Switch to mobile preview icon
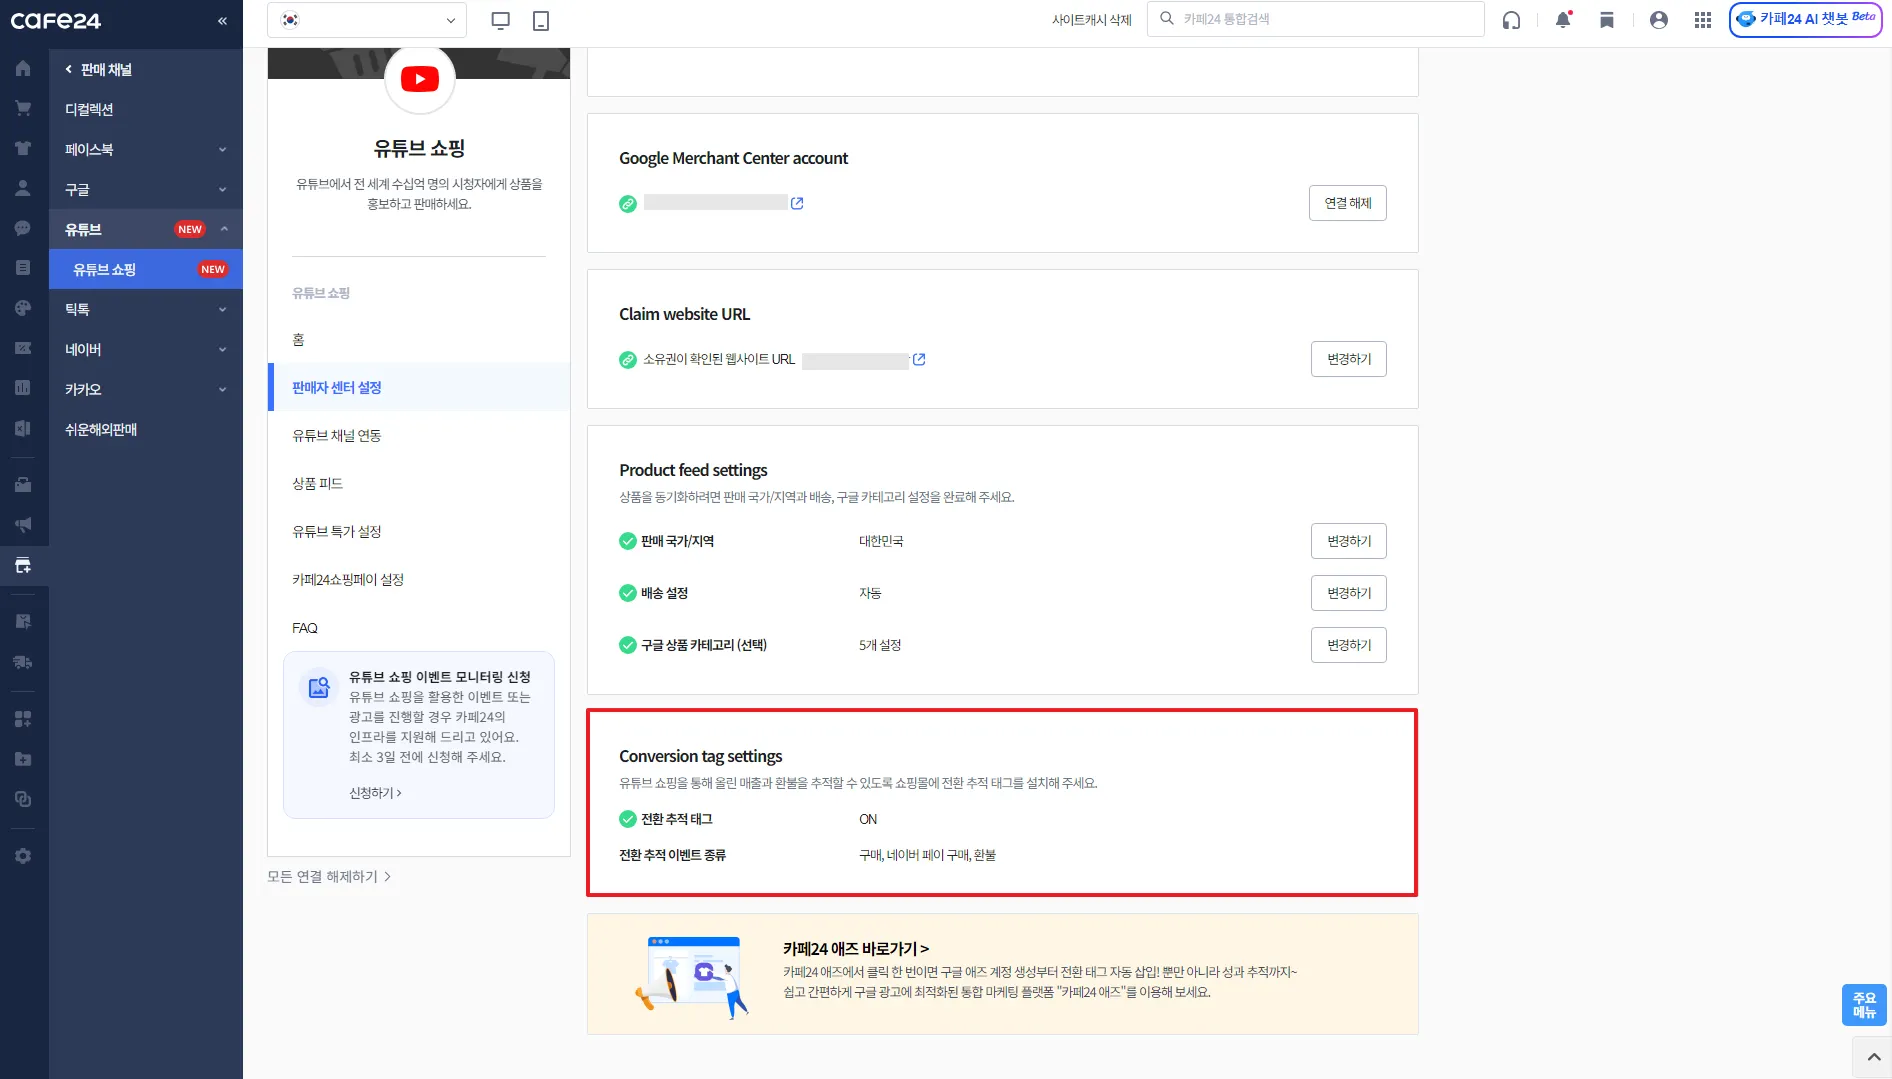1892x1079 pixels. click(541, 20)
